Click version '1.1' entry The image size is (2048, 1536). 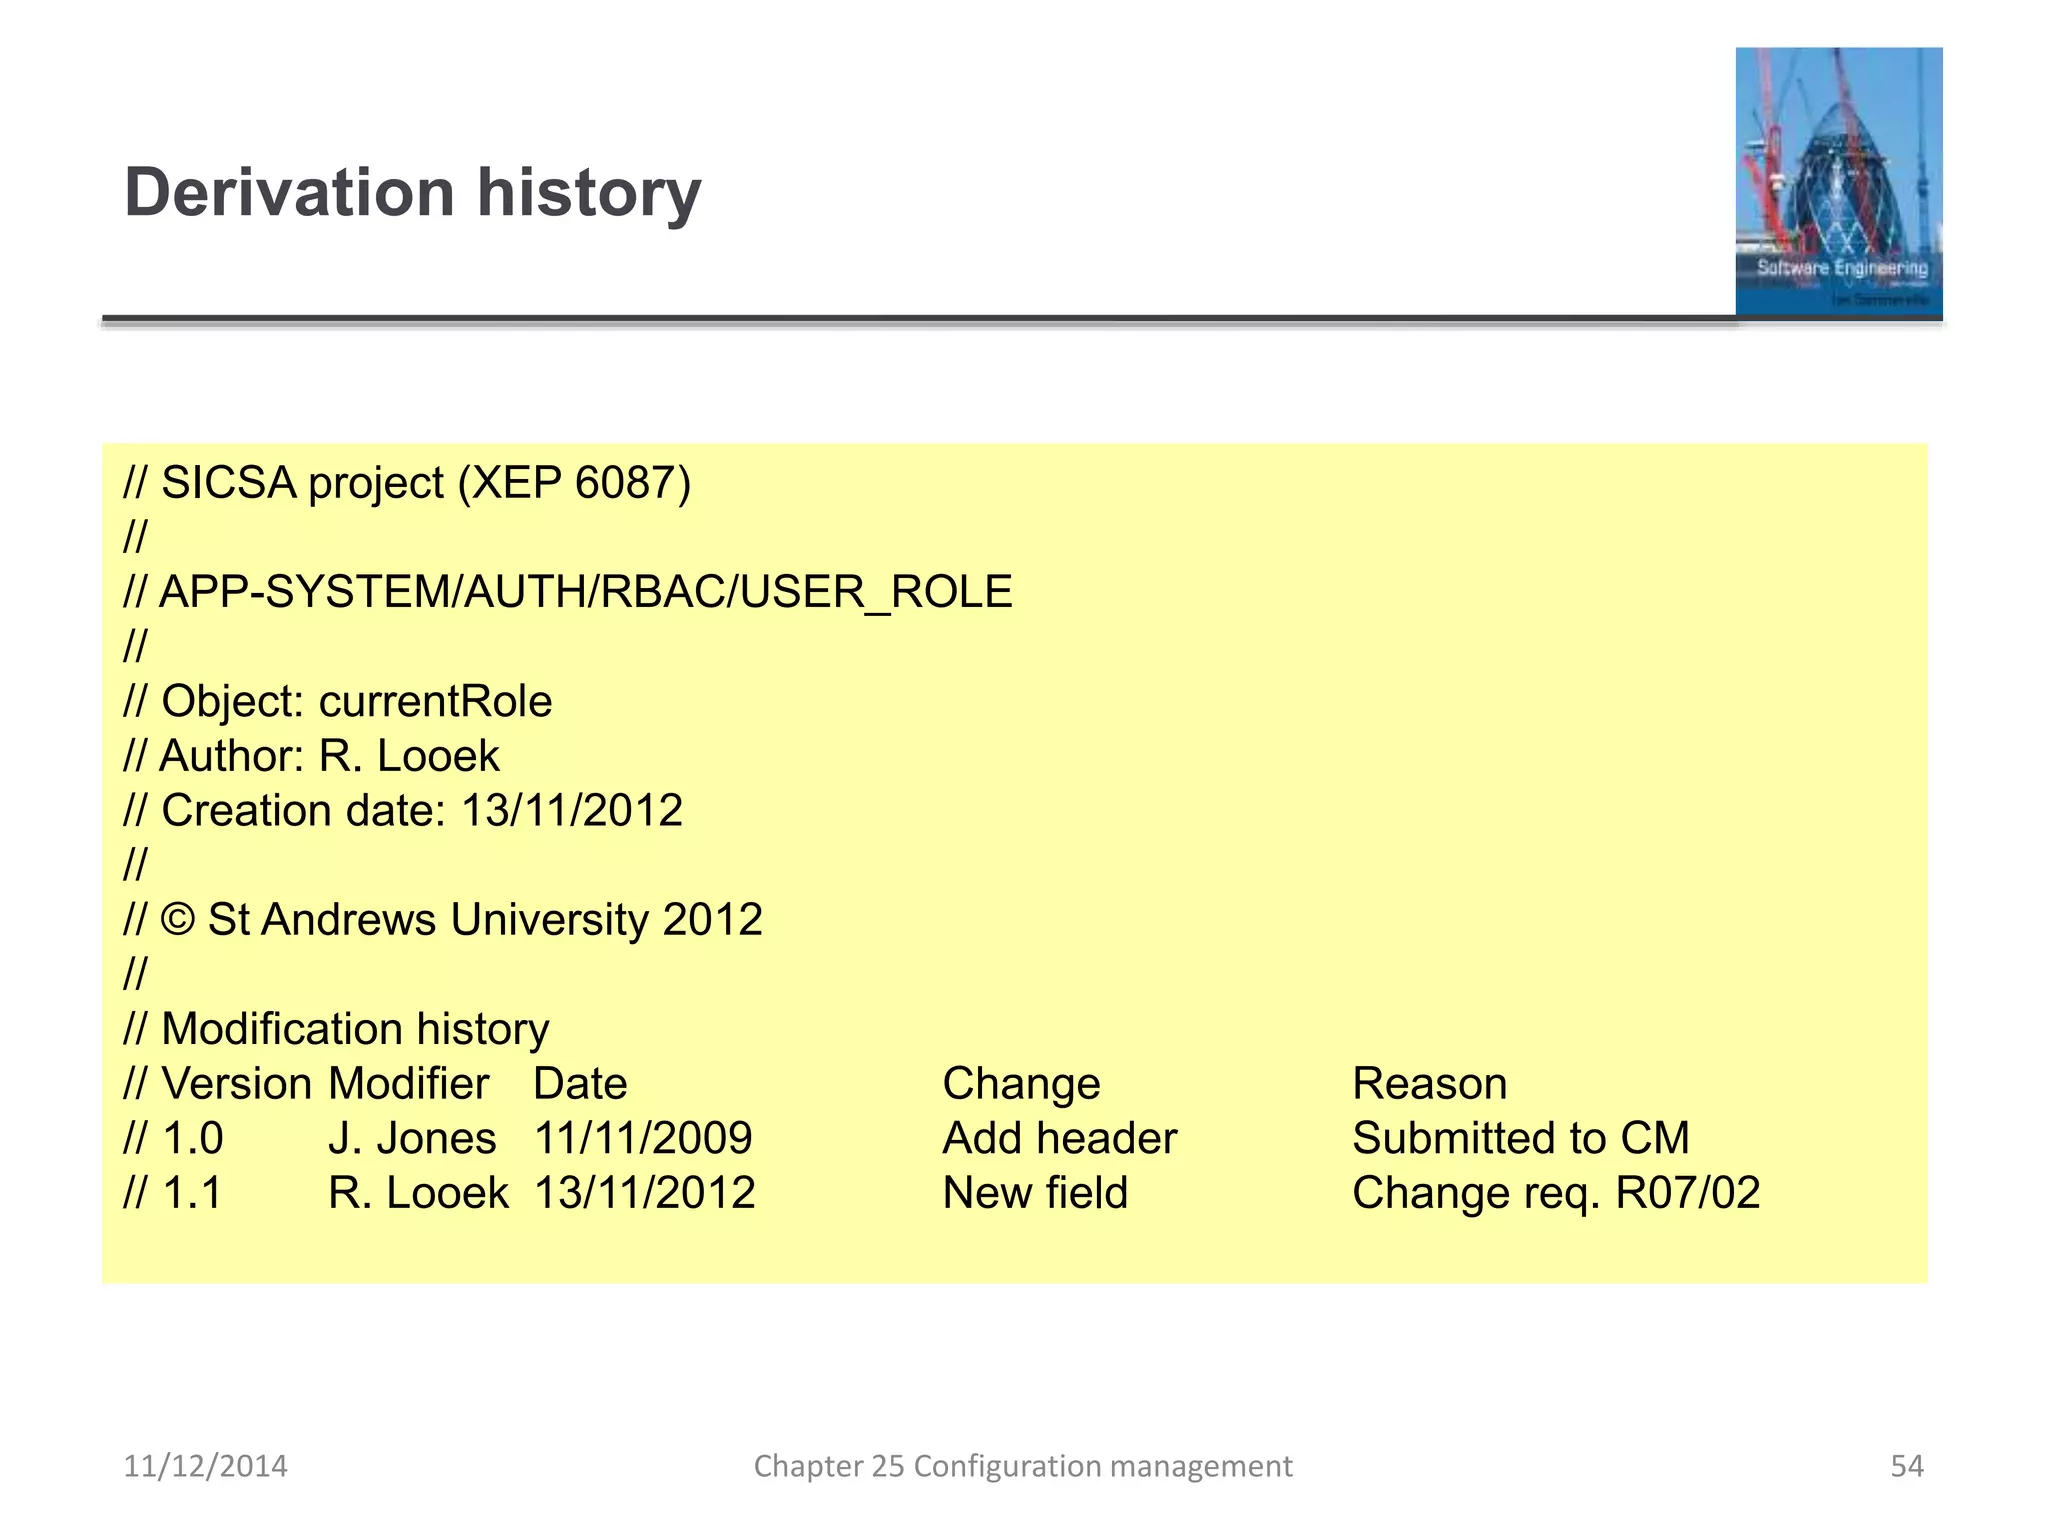[192, 1193]
